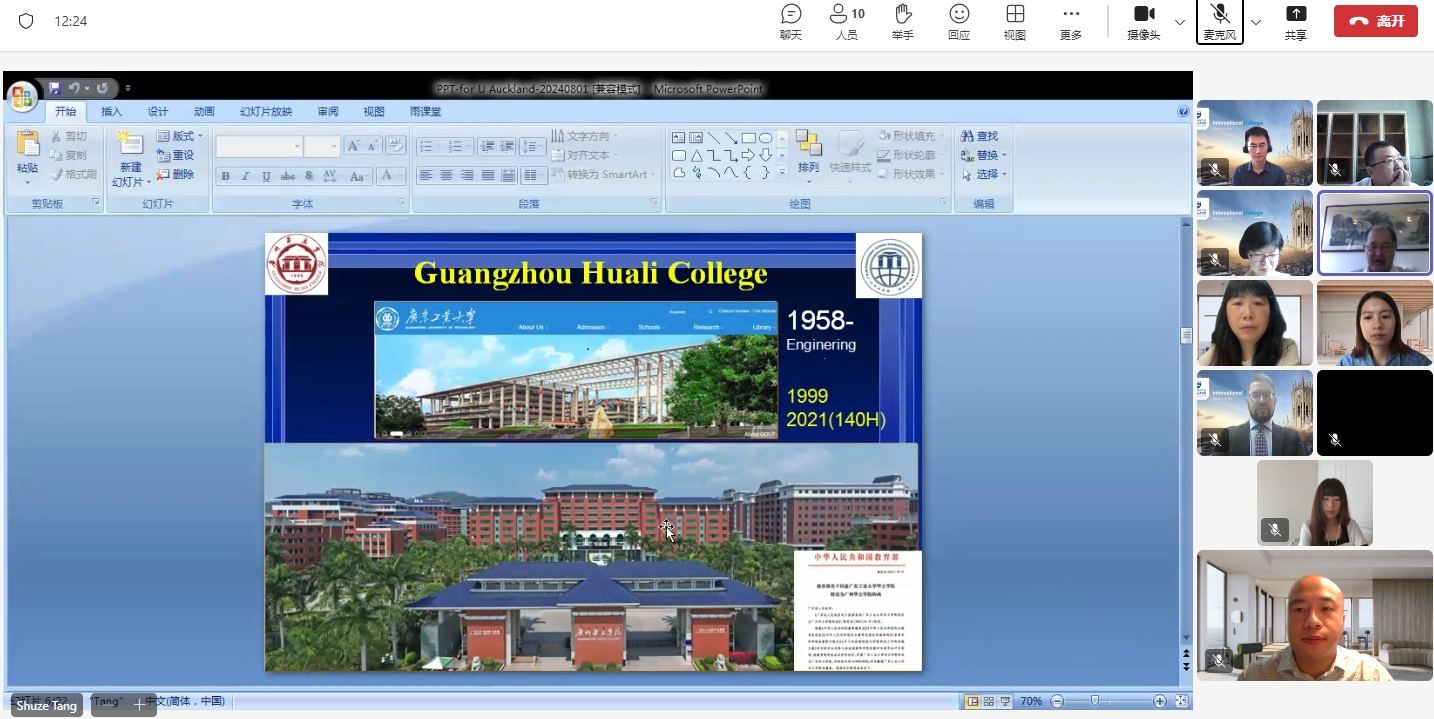
Task: Open the font name combo box
Action: (258, 147)
